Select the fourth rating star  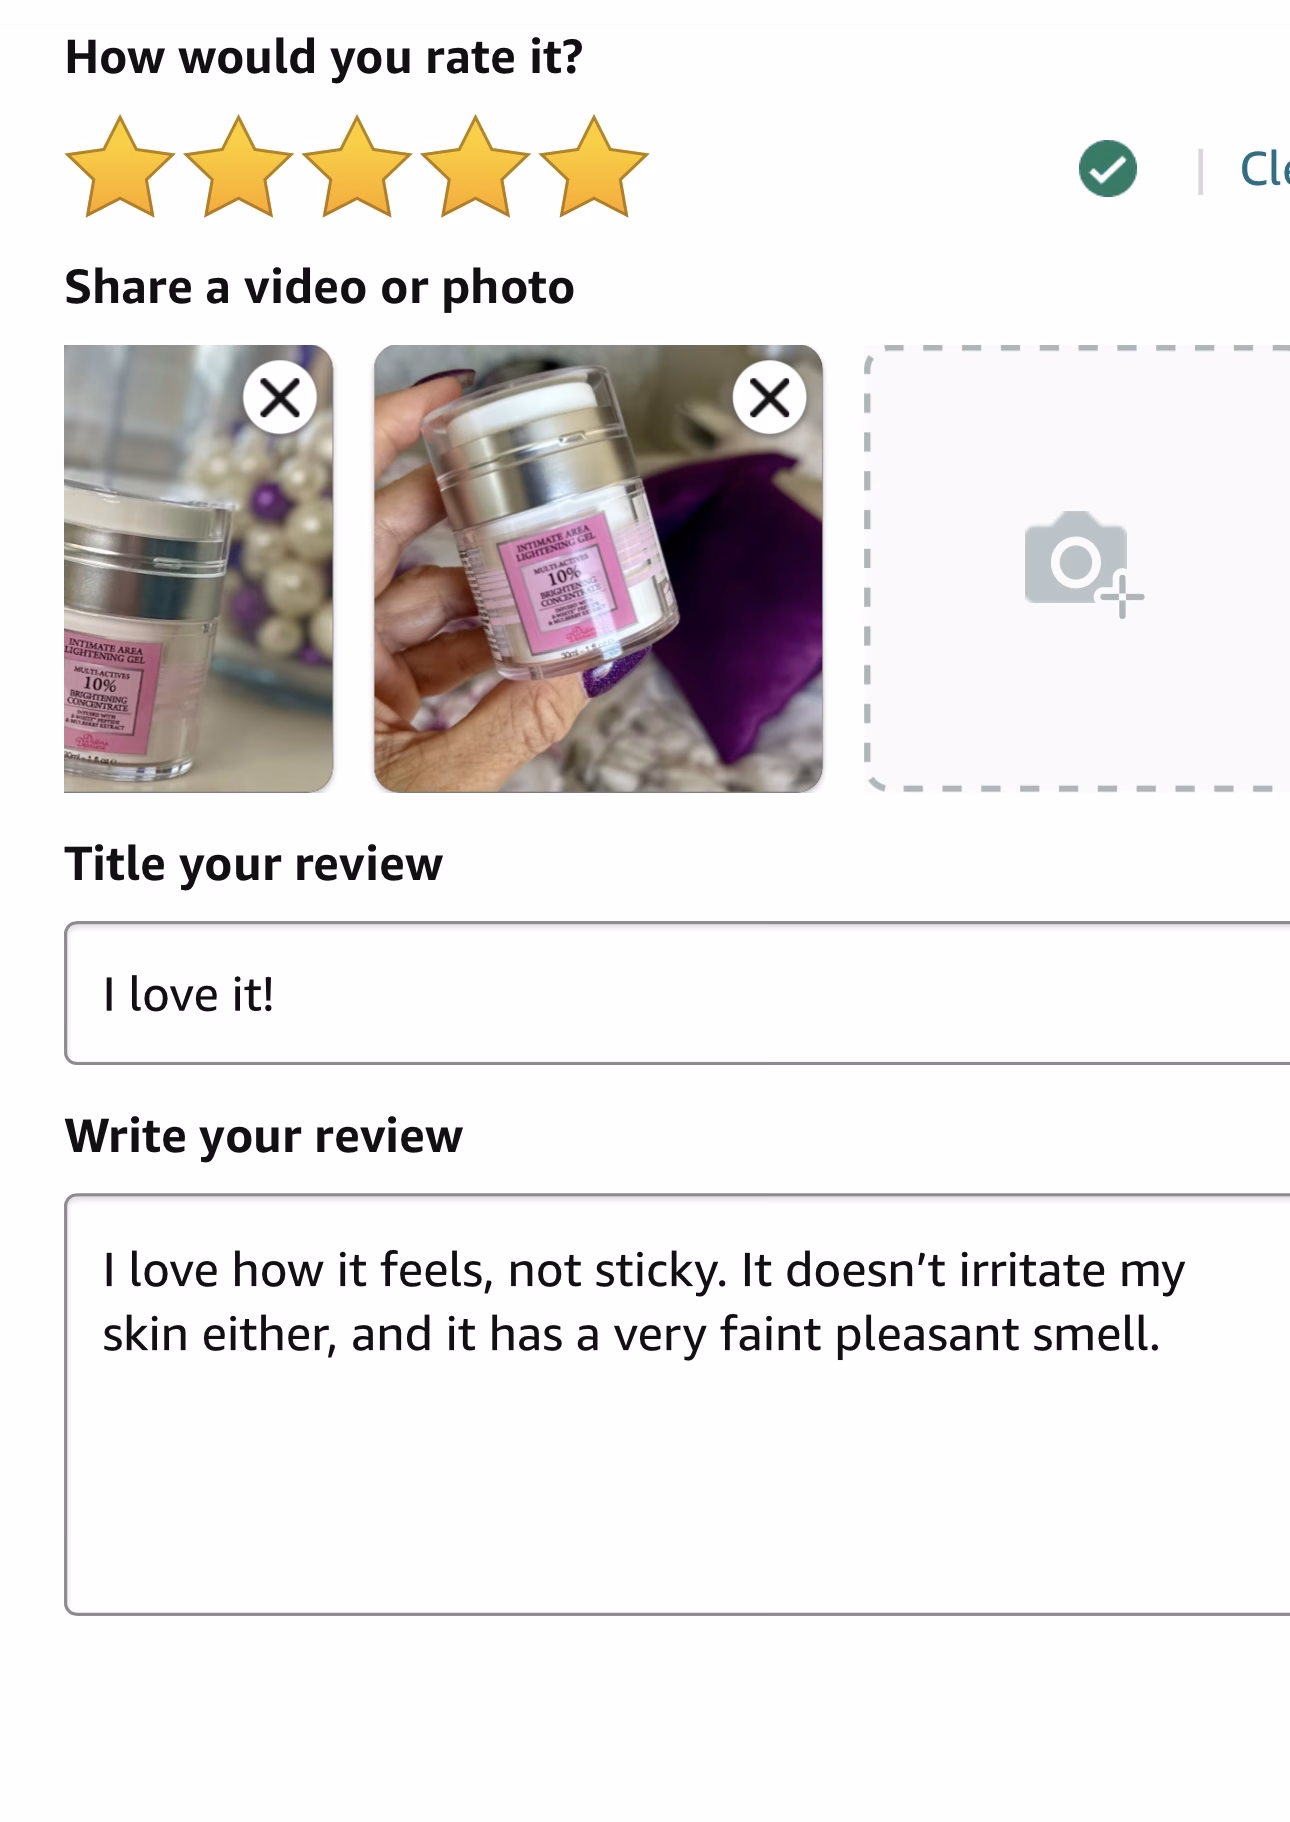coord(476,167)
